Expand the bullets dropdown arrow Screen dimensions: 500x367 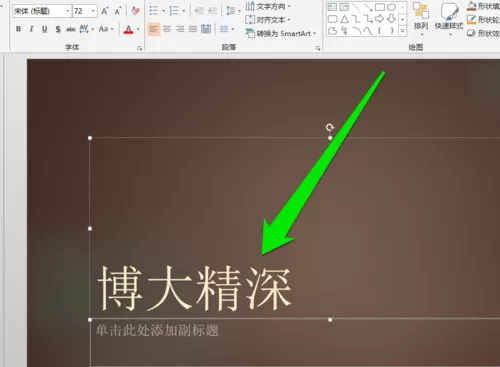tap(163, 11)
